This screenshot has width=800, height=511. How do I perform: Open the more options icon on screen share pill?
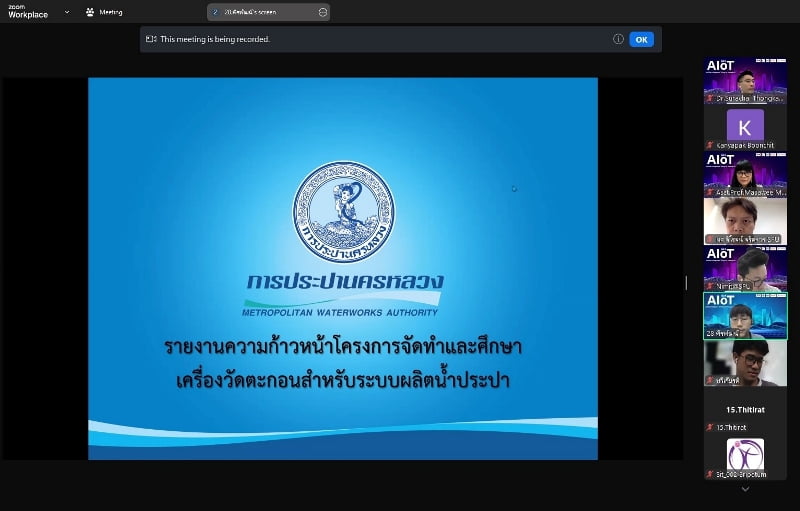pyautogui.click(x=322, y=12)
